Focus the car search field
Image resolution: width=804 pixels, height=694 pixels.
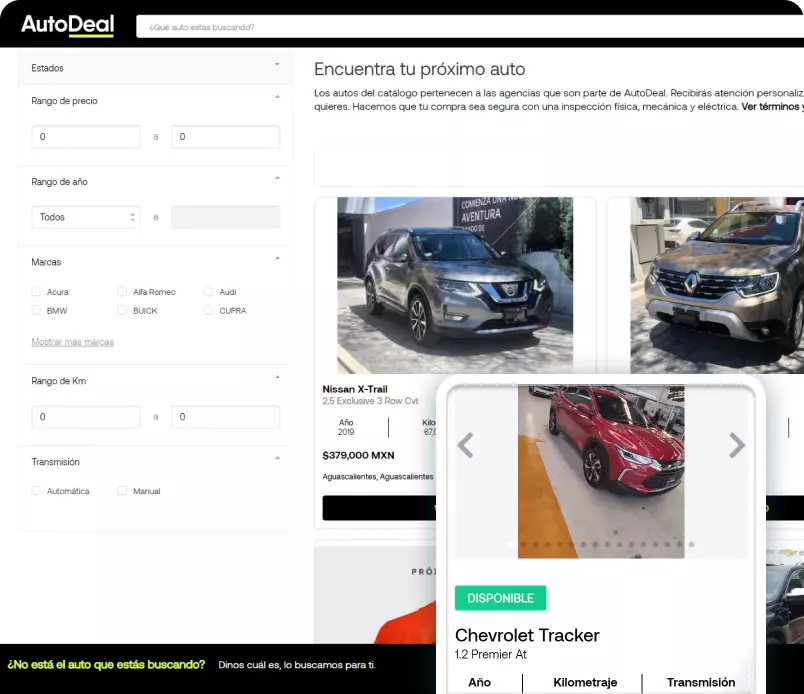[470, 27]
